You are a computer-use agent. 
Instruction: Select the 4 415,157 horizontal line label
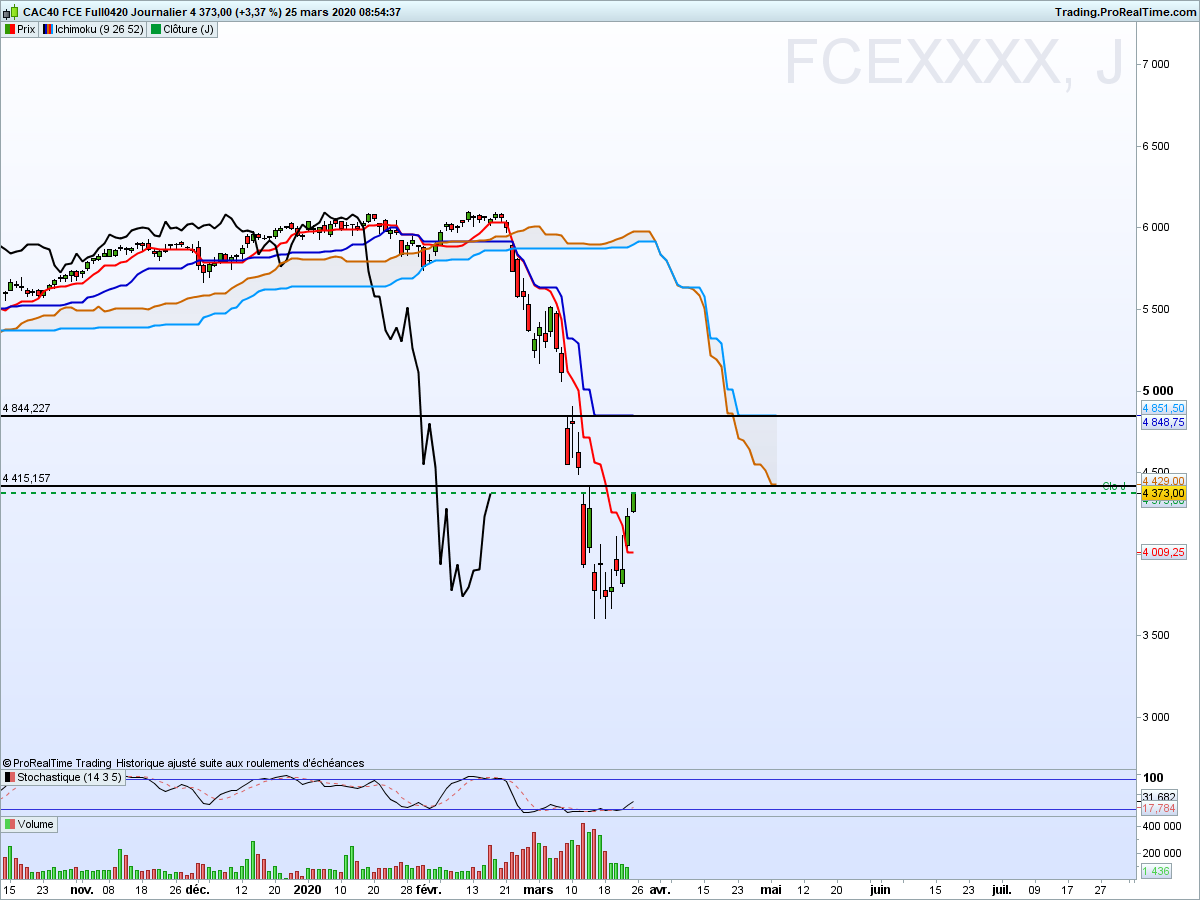(x=27, y=479)
